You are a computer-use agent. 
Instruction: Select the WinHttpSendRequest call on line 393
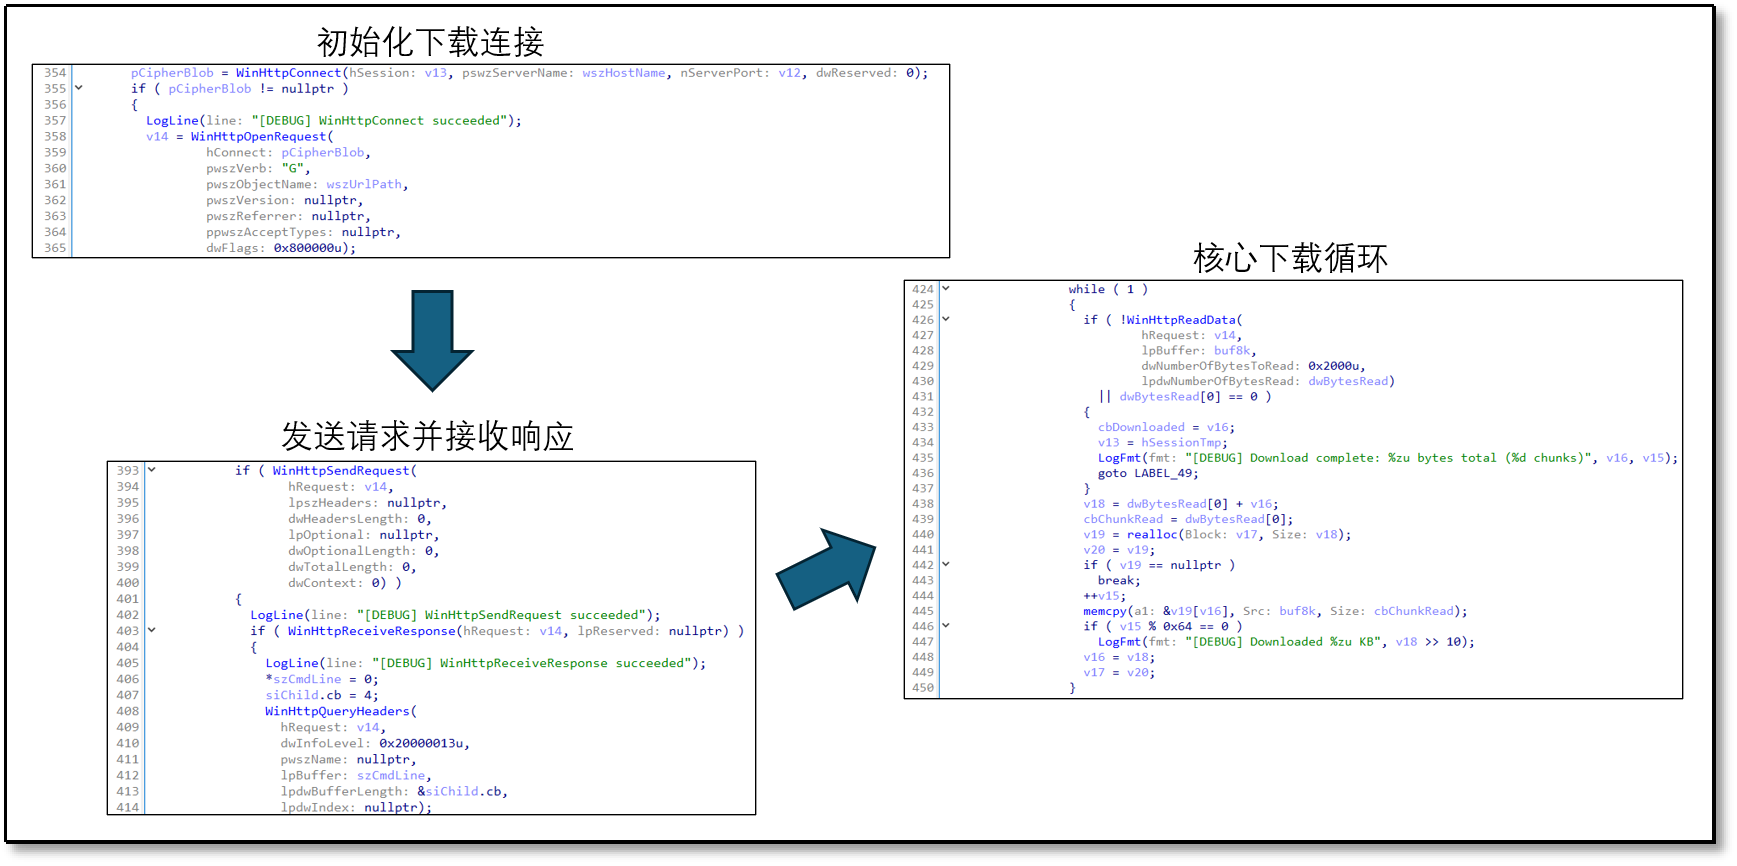pyautogui.click(x=341, y=471)
